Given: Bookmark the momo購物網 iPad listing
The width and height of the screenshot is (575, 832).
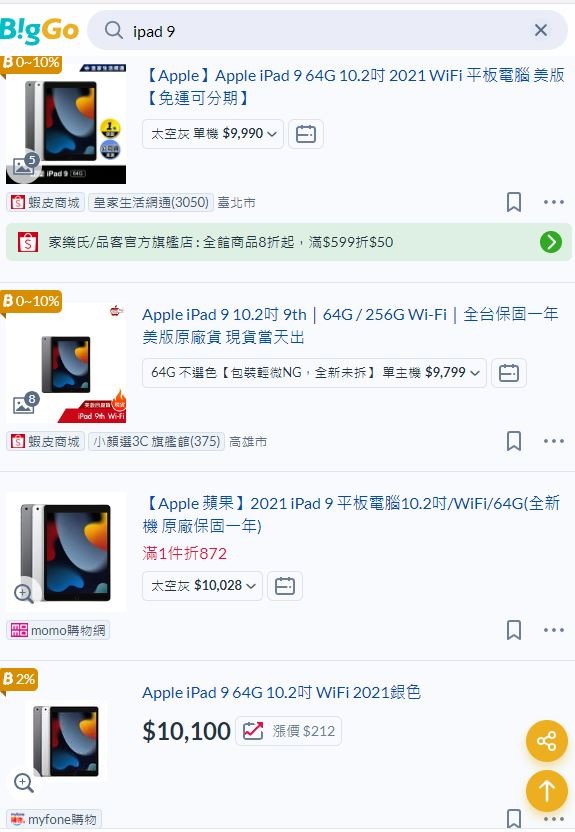Looking at the screenshot, I should [x=513, y=630].
